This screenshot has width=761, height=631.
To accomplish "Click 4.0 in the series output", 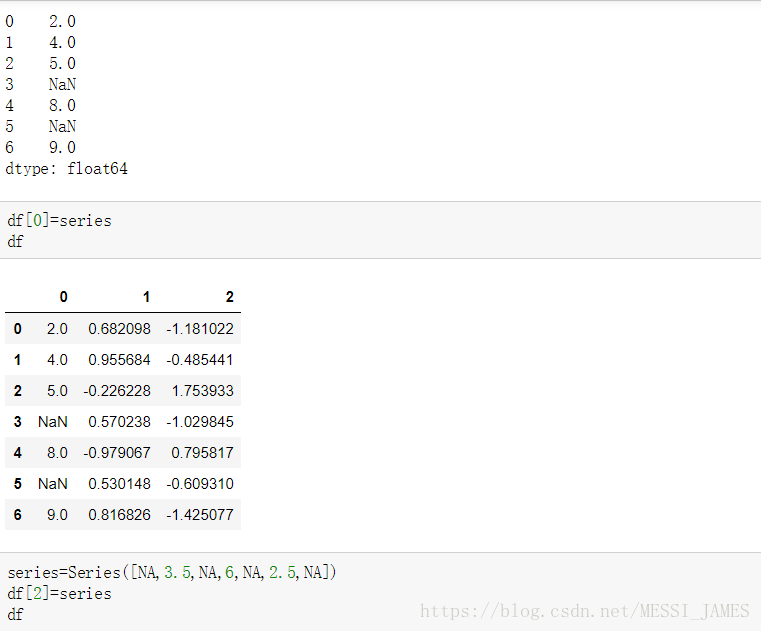I will click(x=63, y=43).
